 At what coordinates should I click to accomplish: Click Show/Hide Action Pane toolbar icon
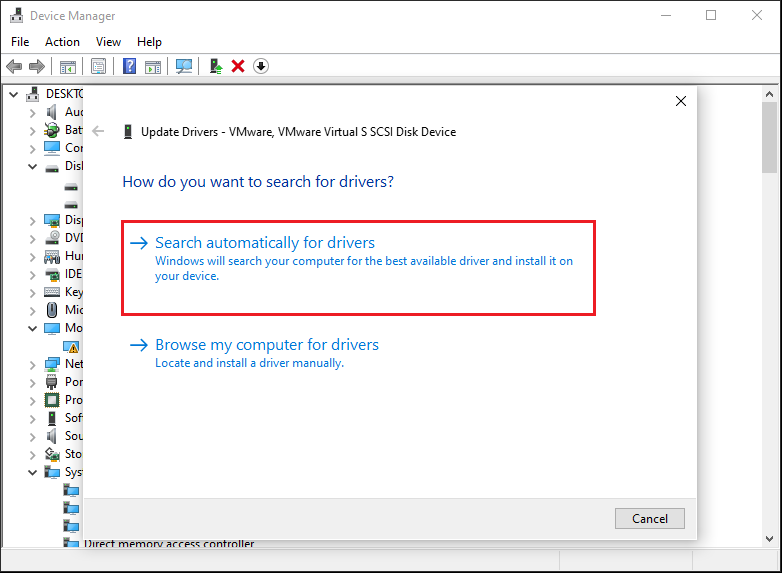(153, 66)
